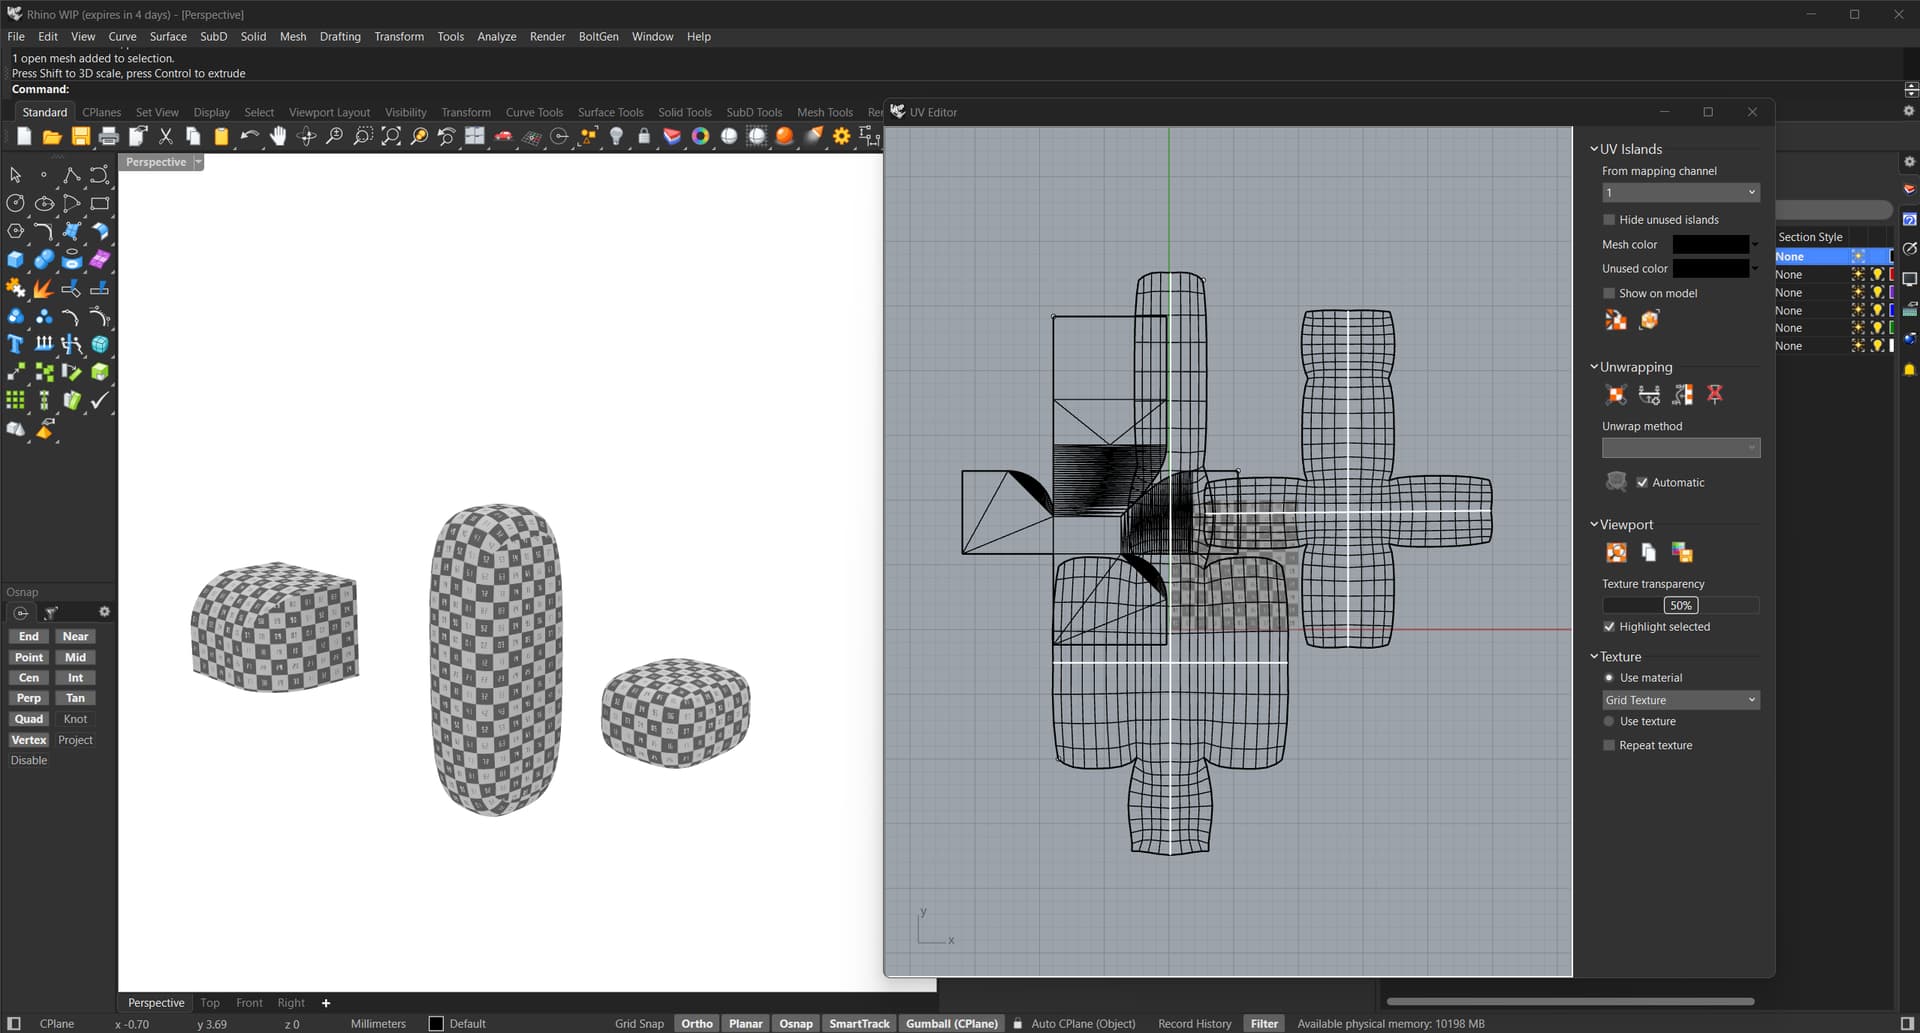Uncheck the Highlight selected option
Image resolution: width=1920 pixels, height=1033 pixels.
click(x=1609, y=627)
